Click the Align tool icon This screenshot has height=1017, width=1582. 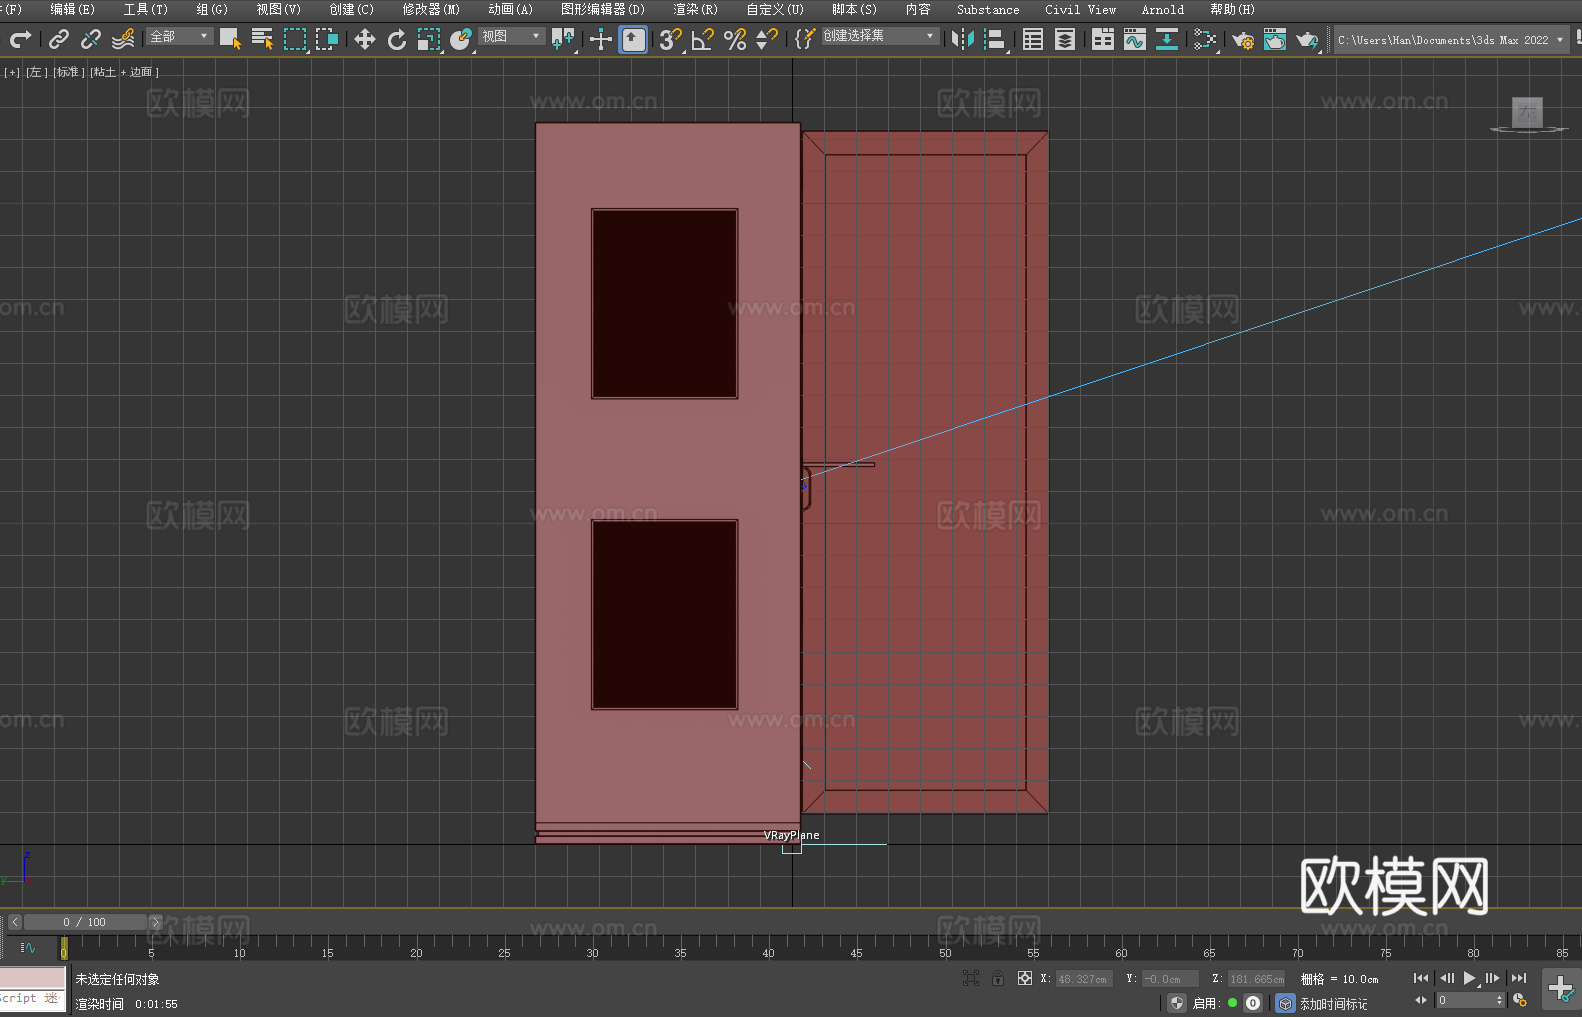(995, 39)
